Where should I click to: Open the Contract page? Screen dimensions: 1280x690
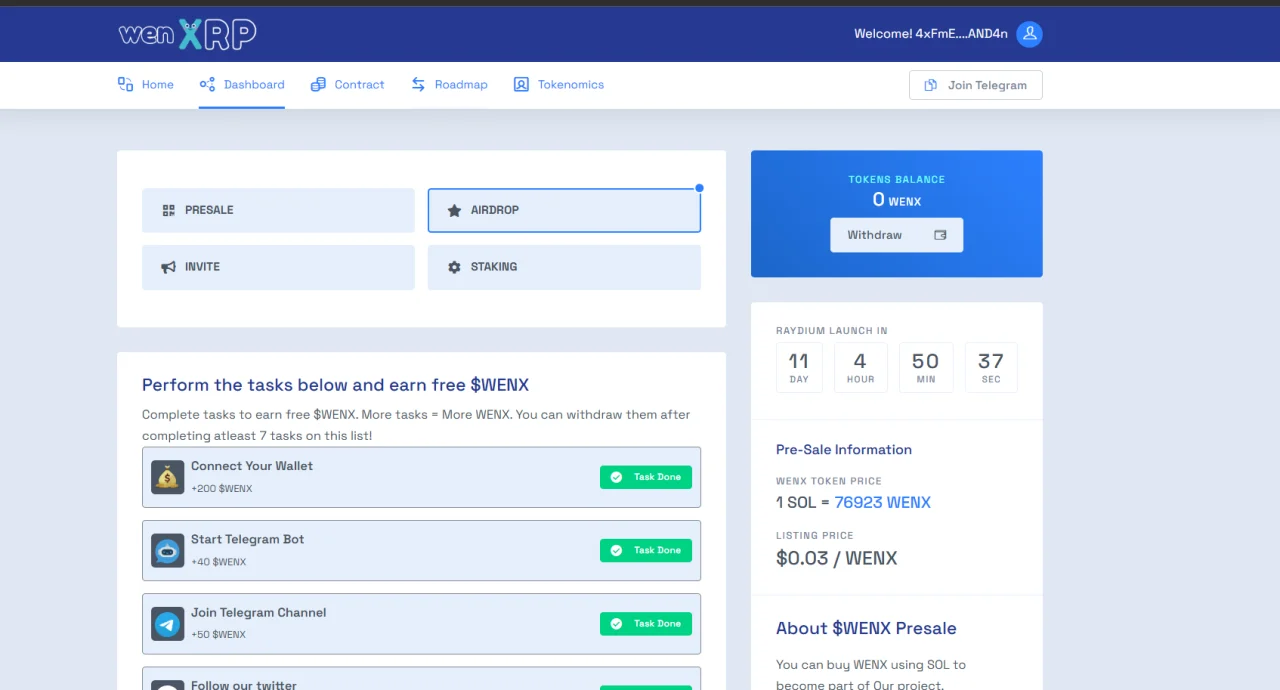click(347, 84)
